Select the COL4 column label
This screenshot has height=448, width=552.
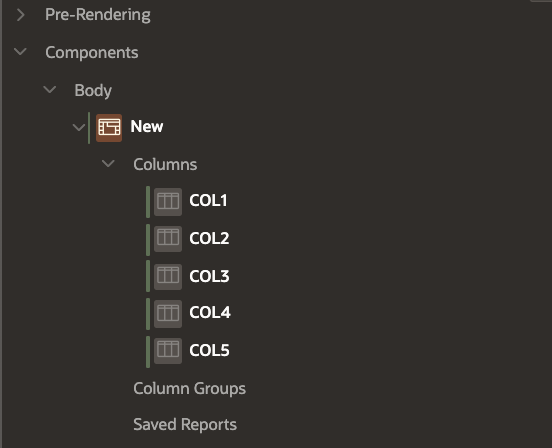click(x=210, y=312)
